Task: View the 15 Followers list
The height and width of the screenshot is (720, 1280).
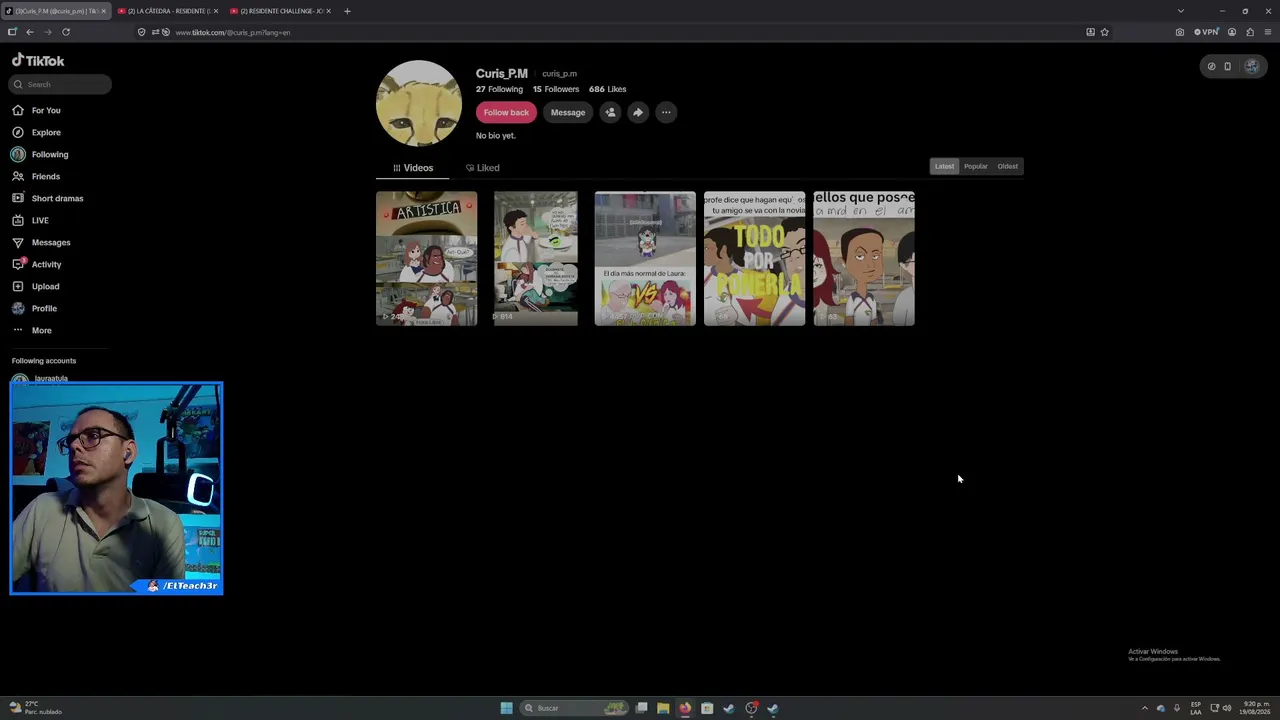Action: point(556,89)
